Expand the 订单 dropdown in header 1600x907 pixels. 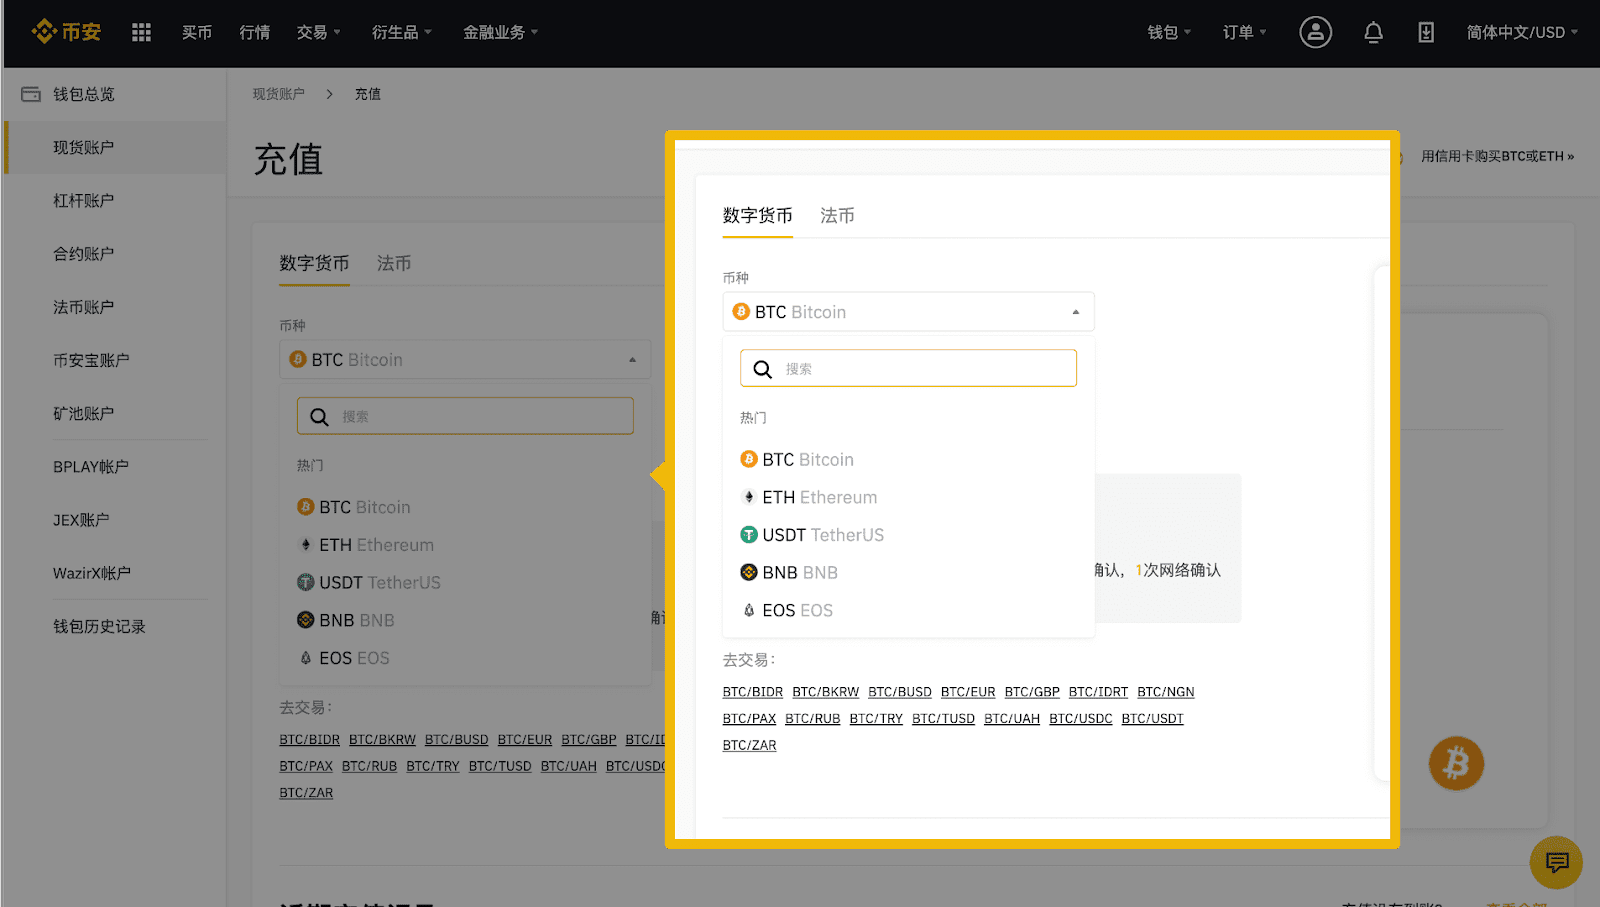point(1244,32)
